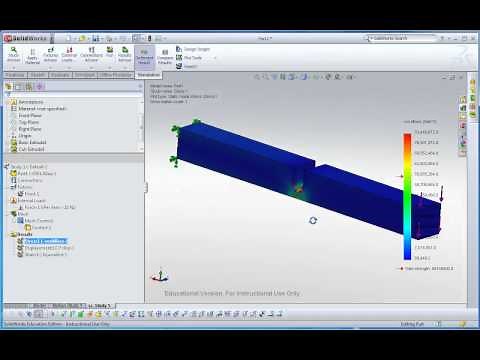Switch to the Features tab
The width and height of the screenshot is (480, 360).
coord(15,75)
